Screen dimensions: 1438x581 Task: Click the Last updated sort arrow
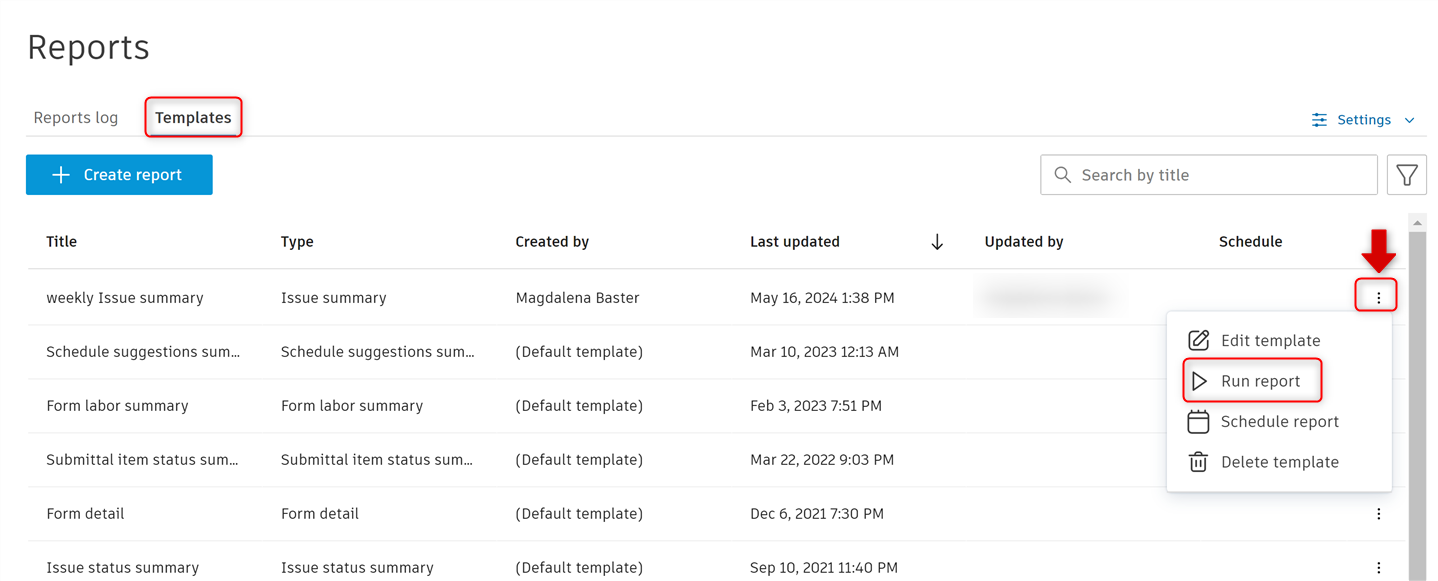coord(937,242)
